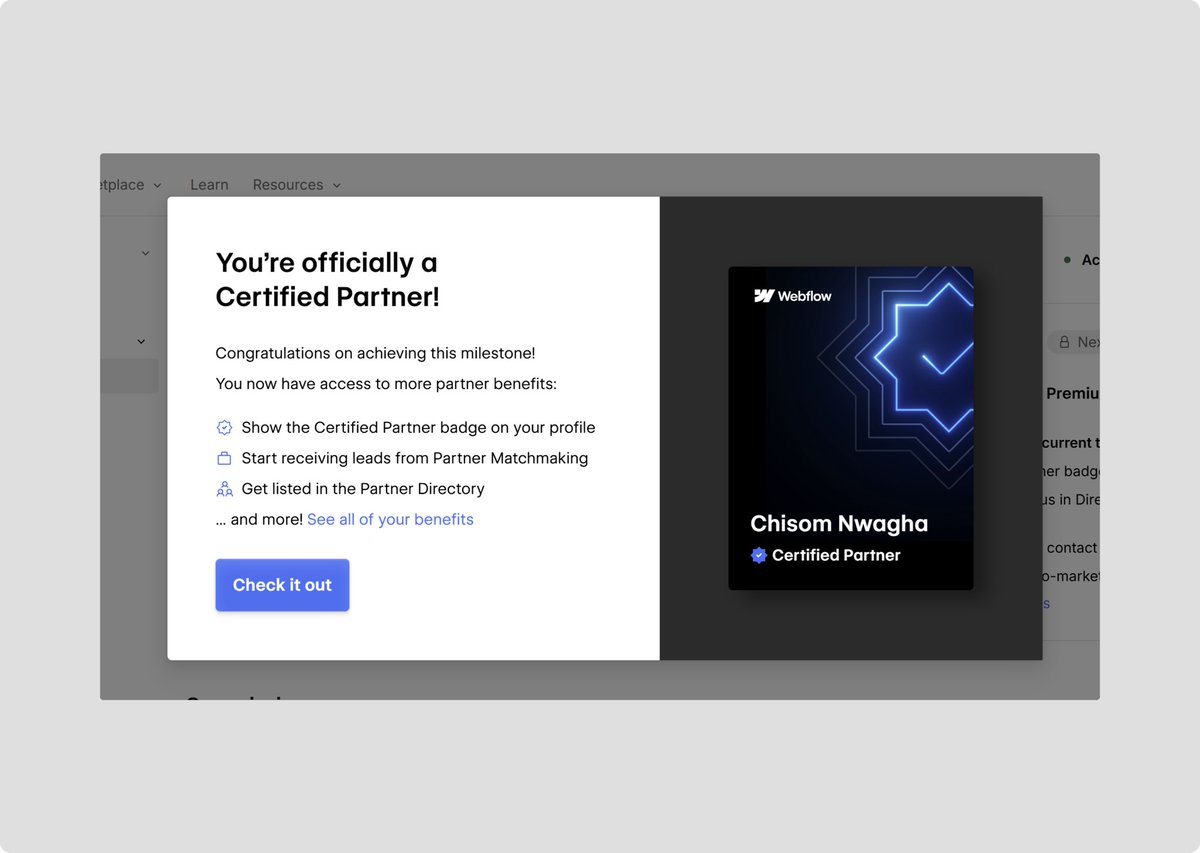The image size is (1200, 853).
Task: Select the Chisom Nwagha certificate card
Action: (850, 428)
